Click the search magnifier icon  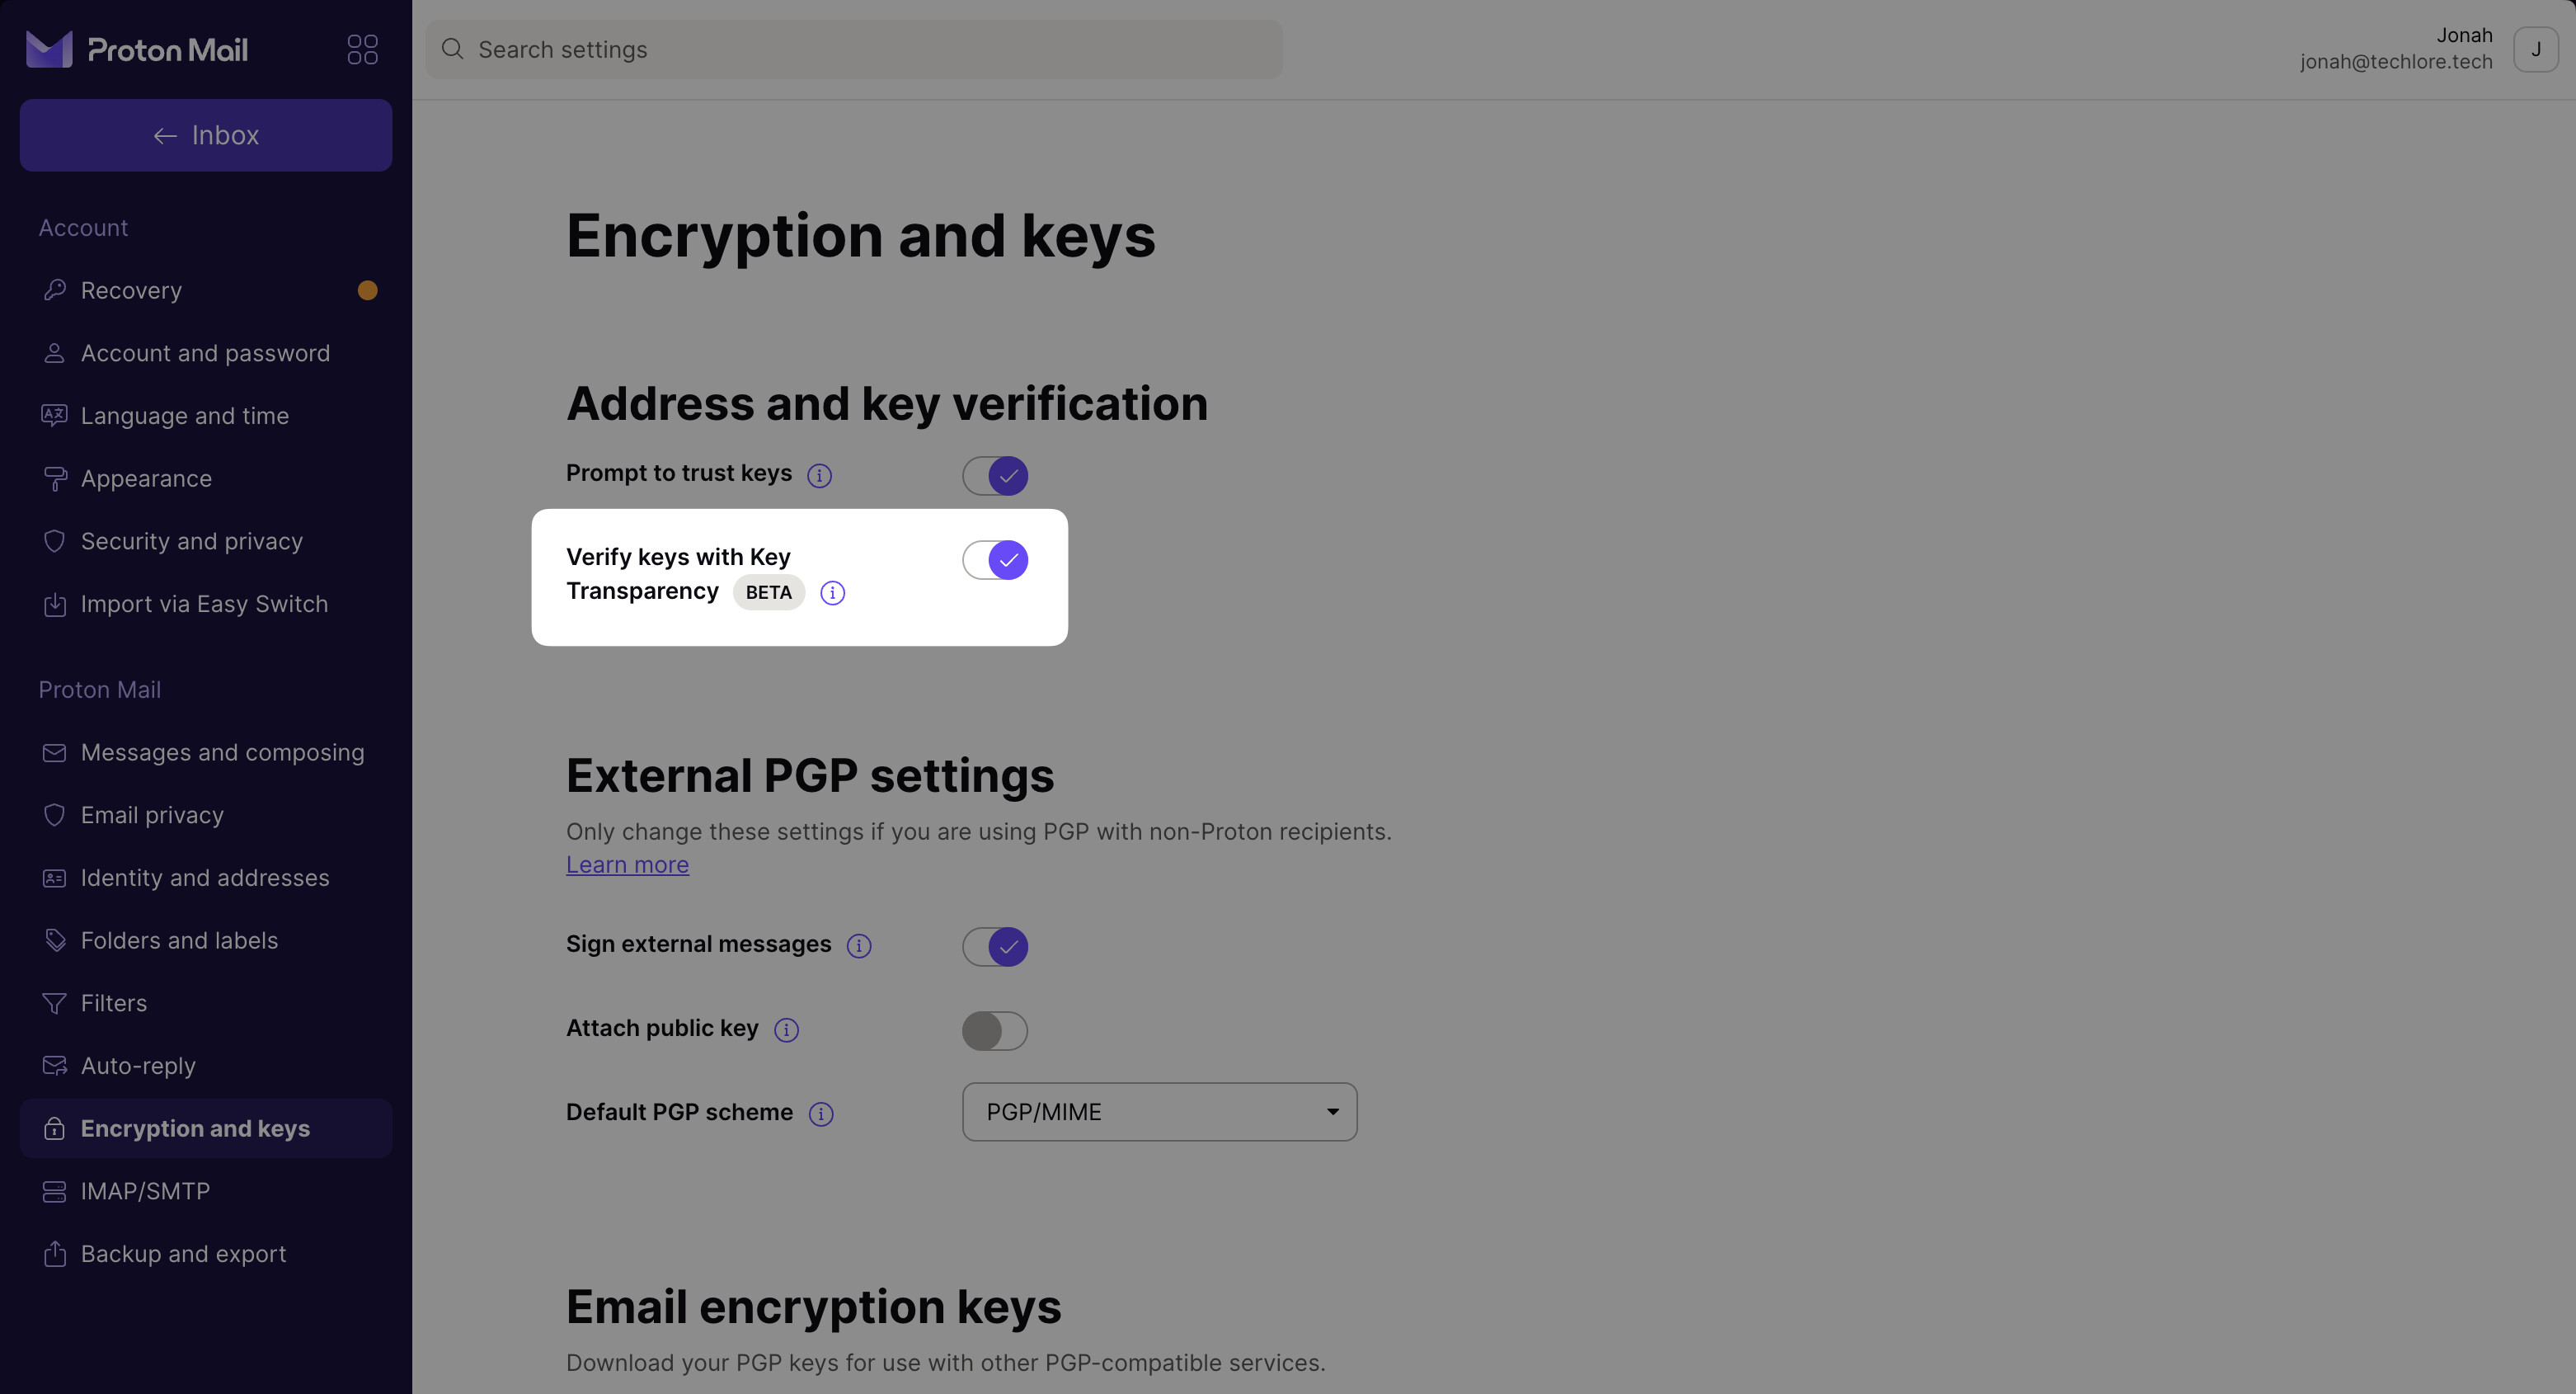[452, 49]
